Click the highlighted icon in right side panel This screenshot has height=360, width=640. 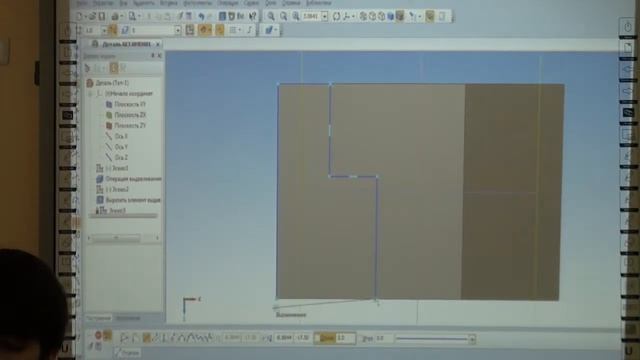click(628, 112)
